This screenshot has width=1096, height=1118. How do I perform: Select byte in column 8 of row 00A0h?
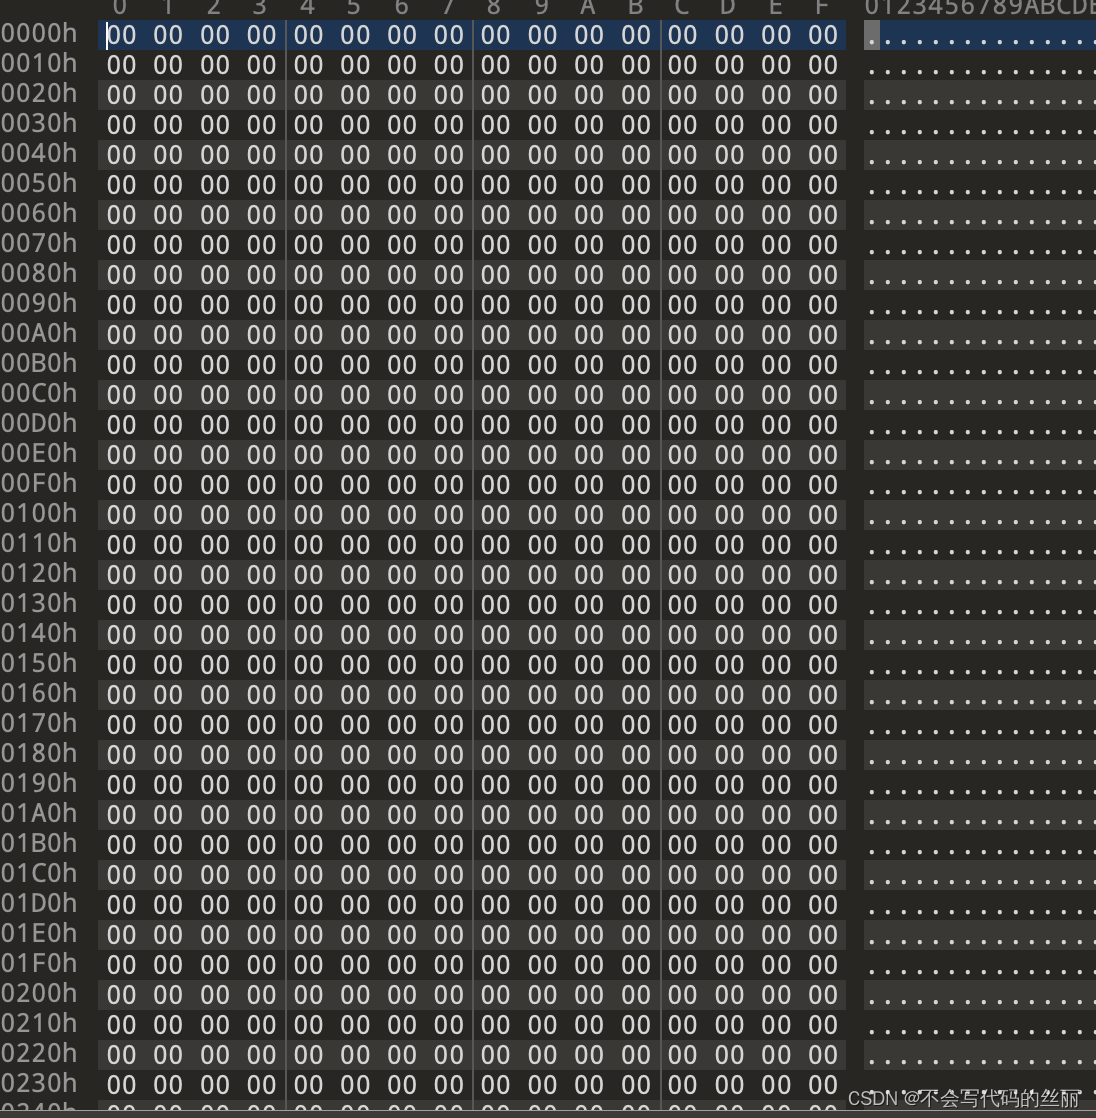pos(496,335)
